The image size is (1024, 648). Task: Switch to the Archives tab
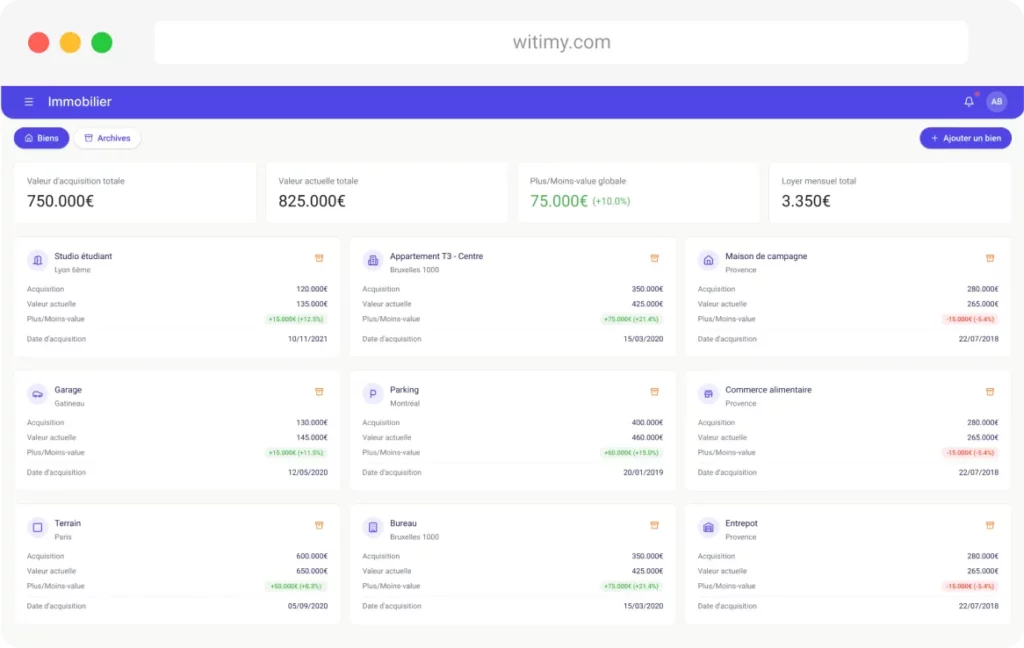tap(107, 138)
